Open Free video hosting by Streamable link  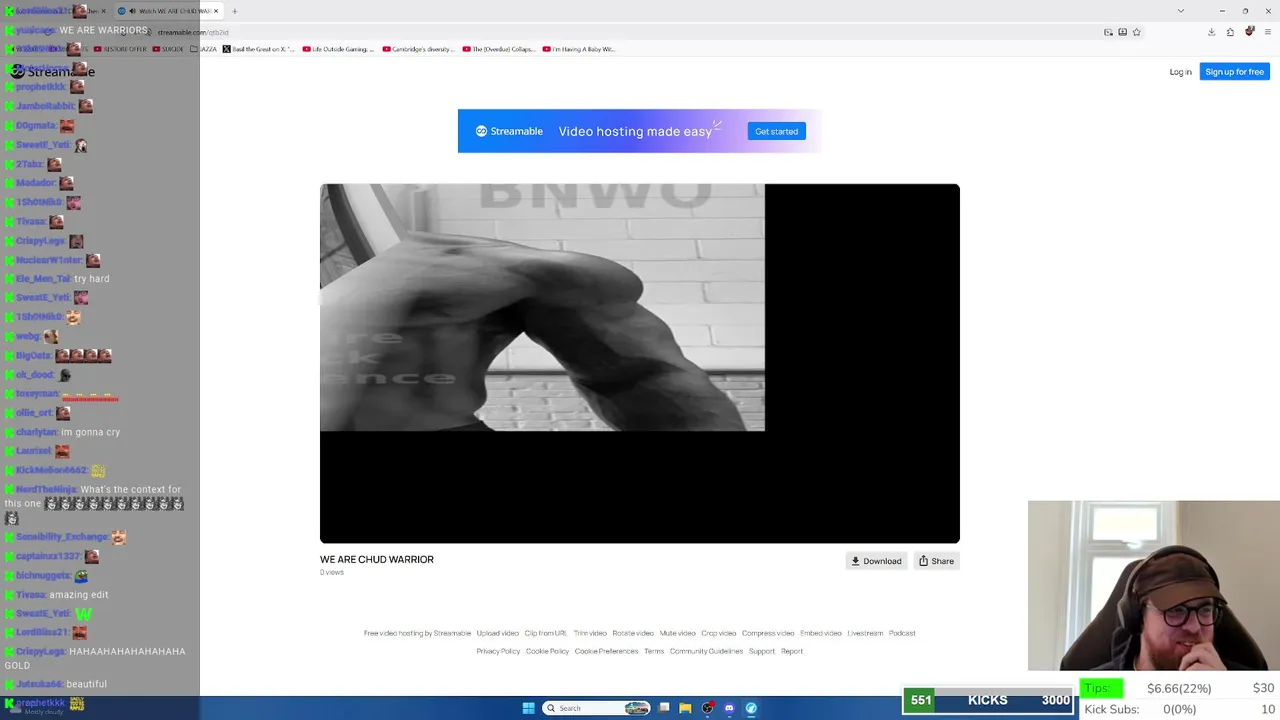pyautogui.click(x=417, y=633)
